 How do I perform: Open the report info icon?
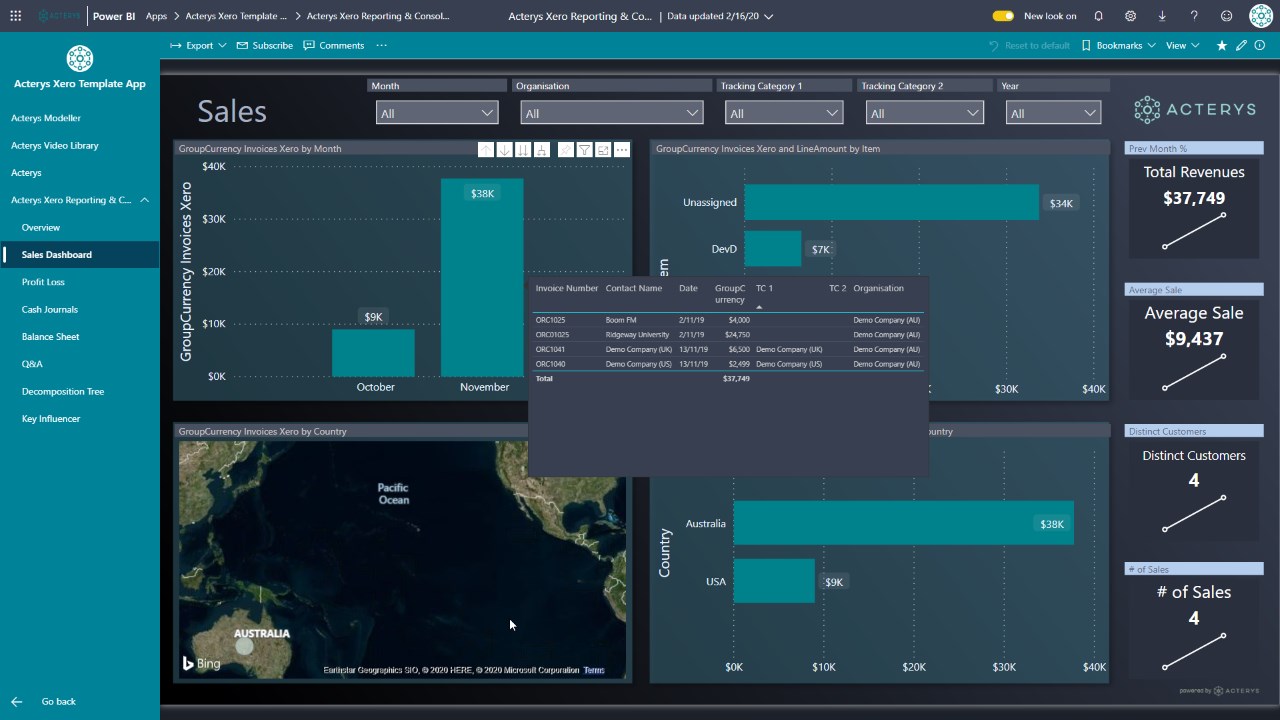pyautogui.click(x=1260, y=45)
